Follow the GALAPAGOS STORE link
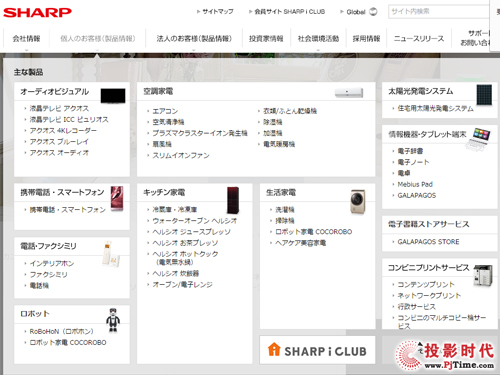 coord(428,242)
